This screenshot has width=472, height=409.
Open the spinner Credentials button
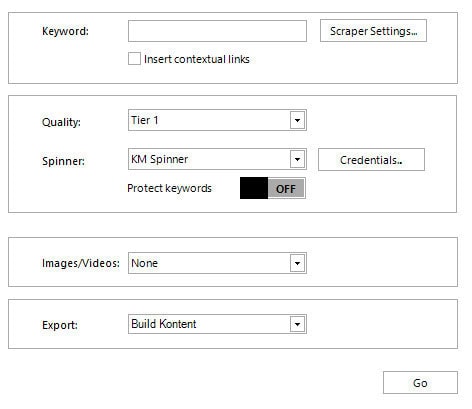(x=371, y=160)
